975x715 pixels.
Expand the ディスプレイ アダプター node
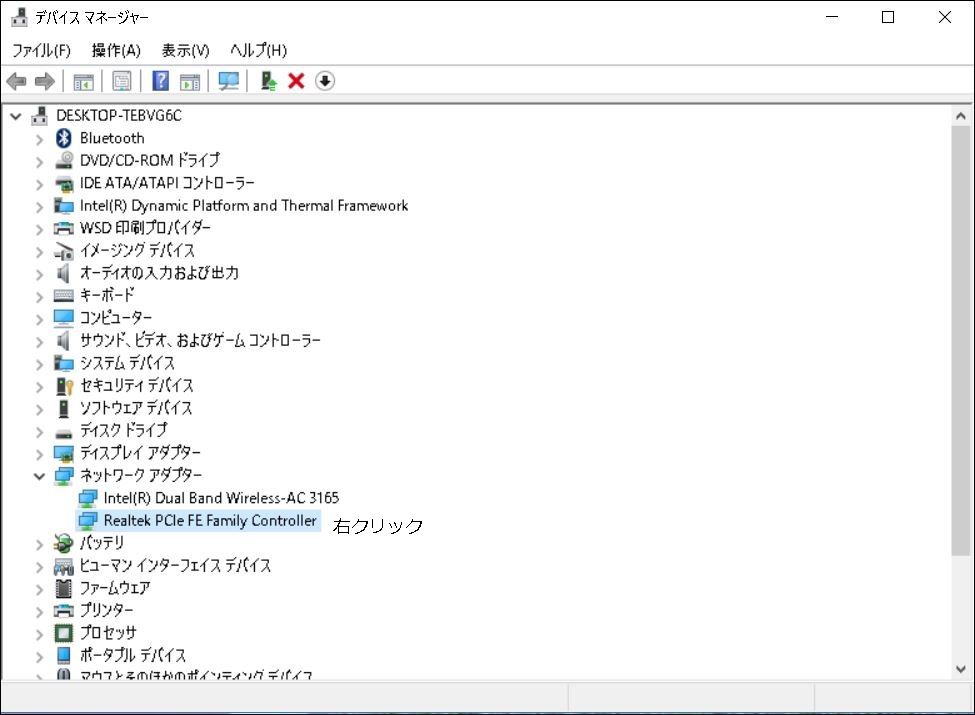(x=40, y=454)
